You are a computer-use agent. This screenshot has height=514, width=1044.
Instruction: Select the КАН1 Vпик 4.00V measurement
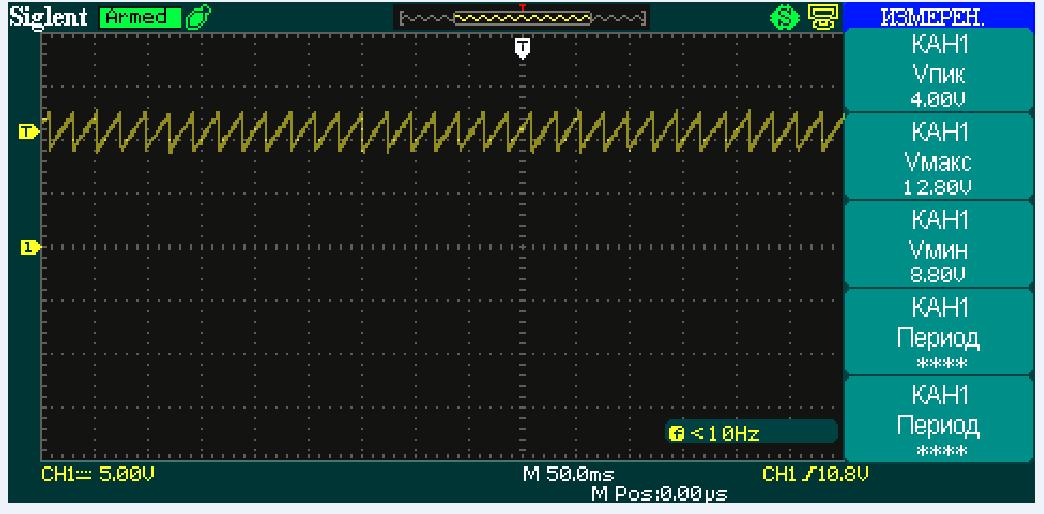tap(939, 71)
